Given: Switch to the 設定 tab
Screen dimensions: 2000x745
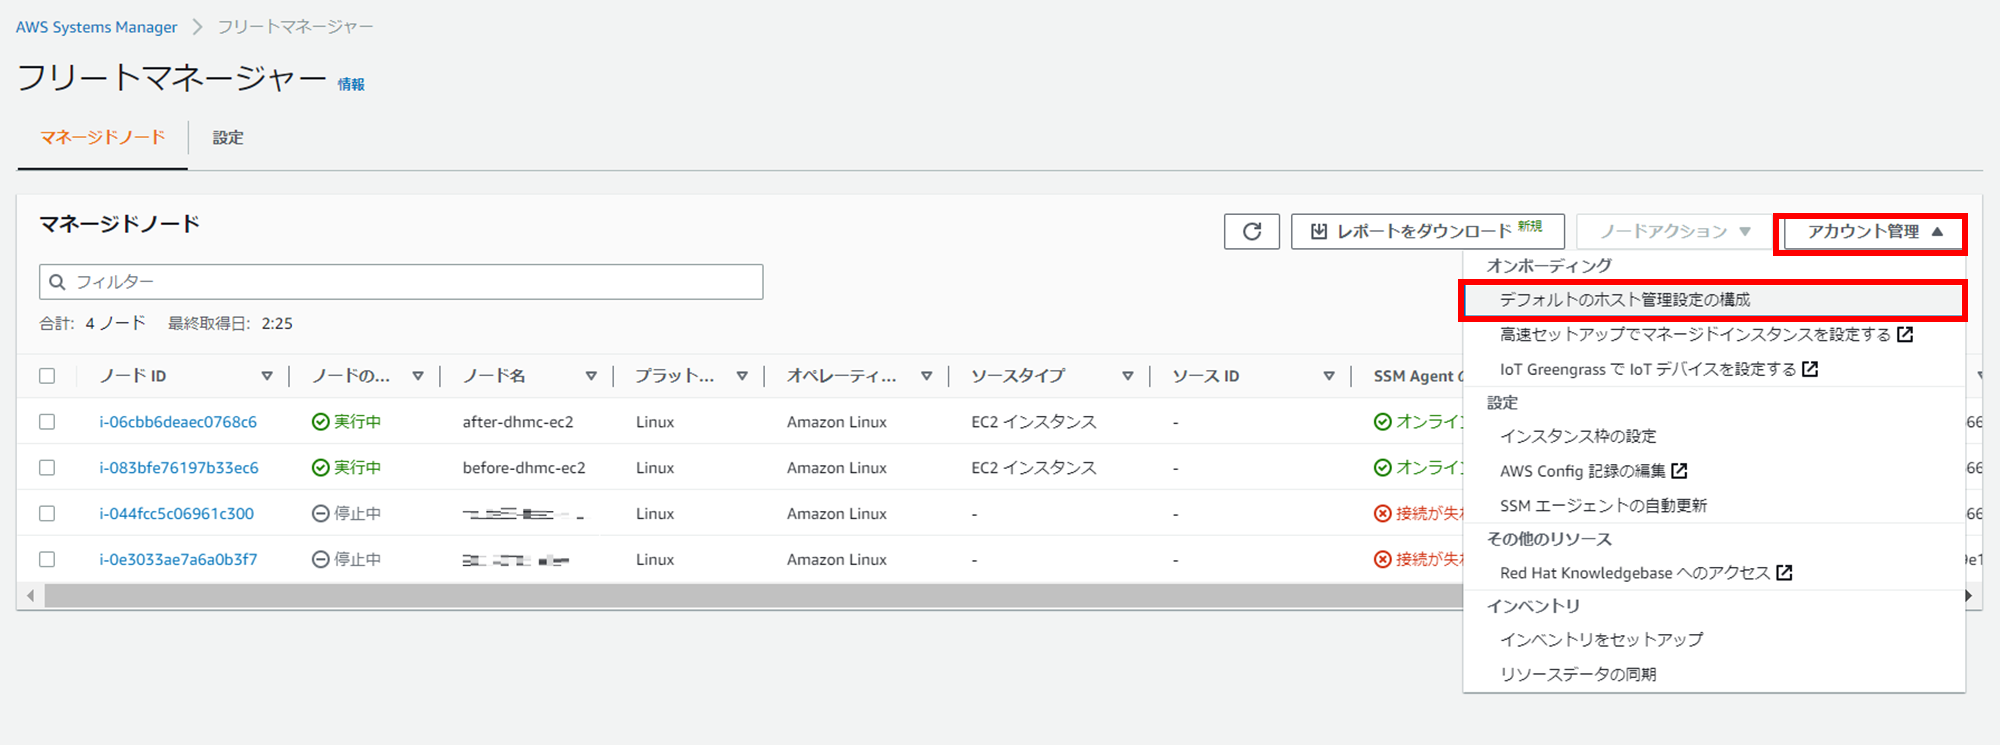Looking at the screenshot, I should pyautogui.click(x=228, y=137).
